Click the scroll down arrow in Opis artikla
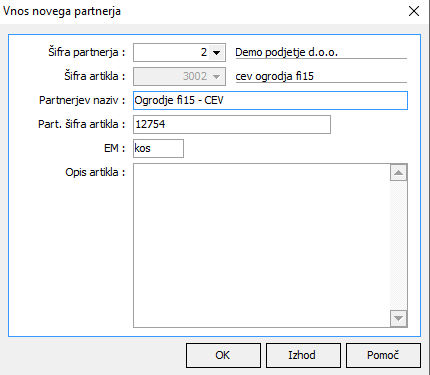Image resolution: width=430 pixels, height=375 pixels. click(399, 318)
